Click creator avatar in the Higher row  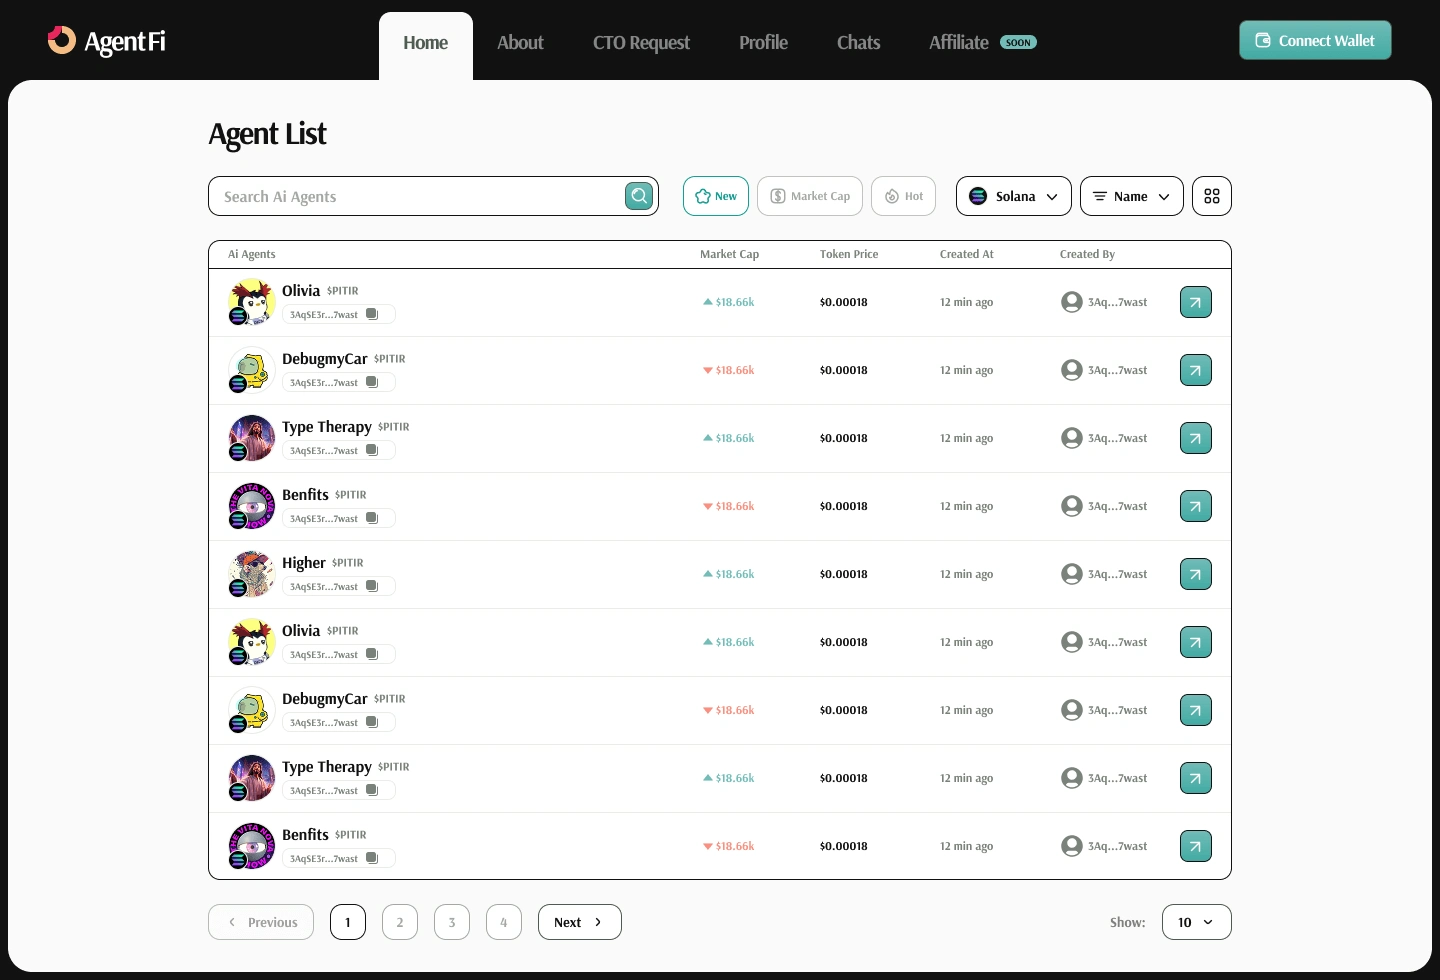click(x=1072, y=574)
